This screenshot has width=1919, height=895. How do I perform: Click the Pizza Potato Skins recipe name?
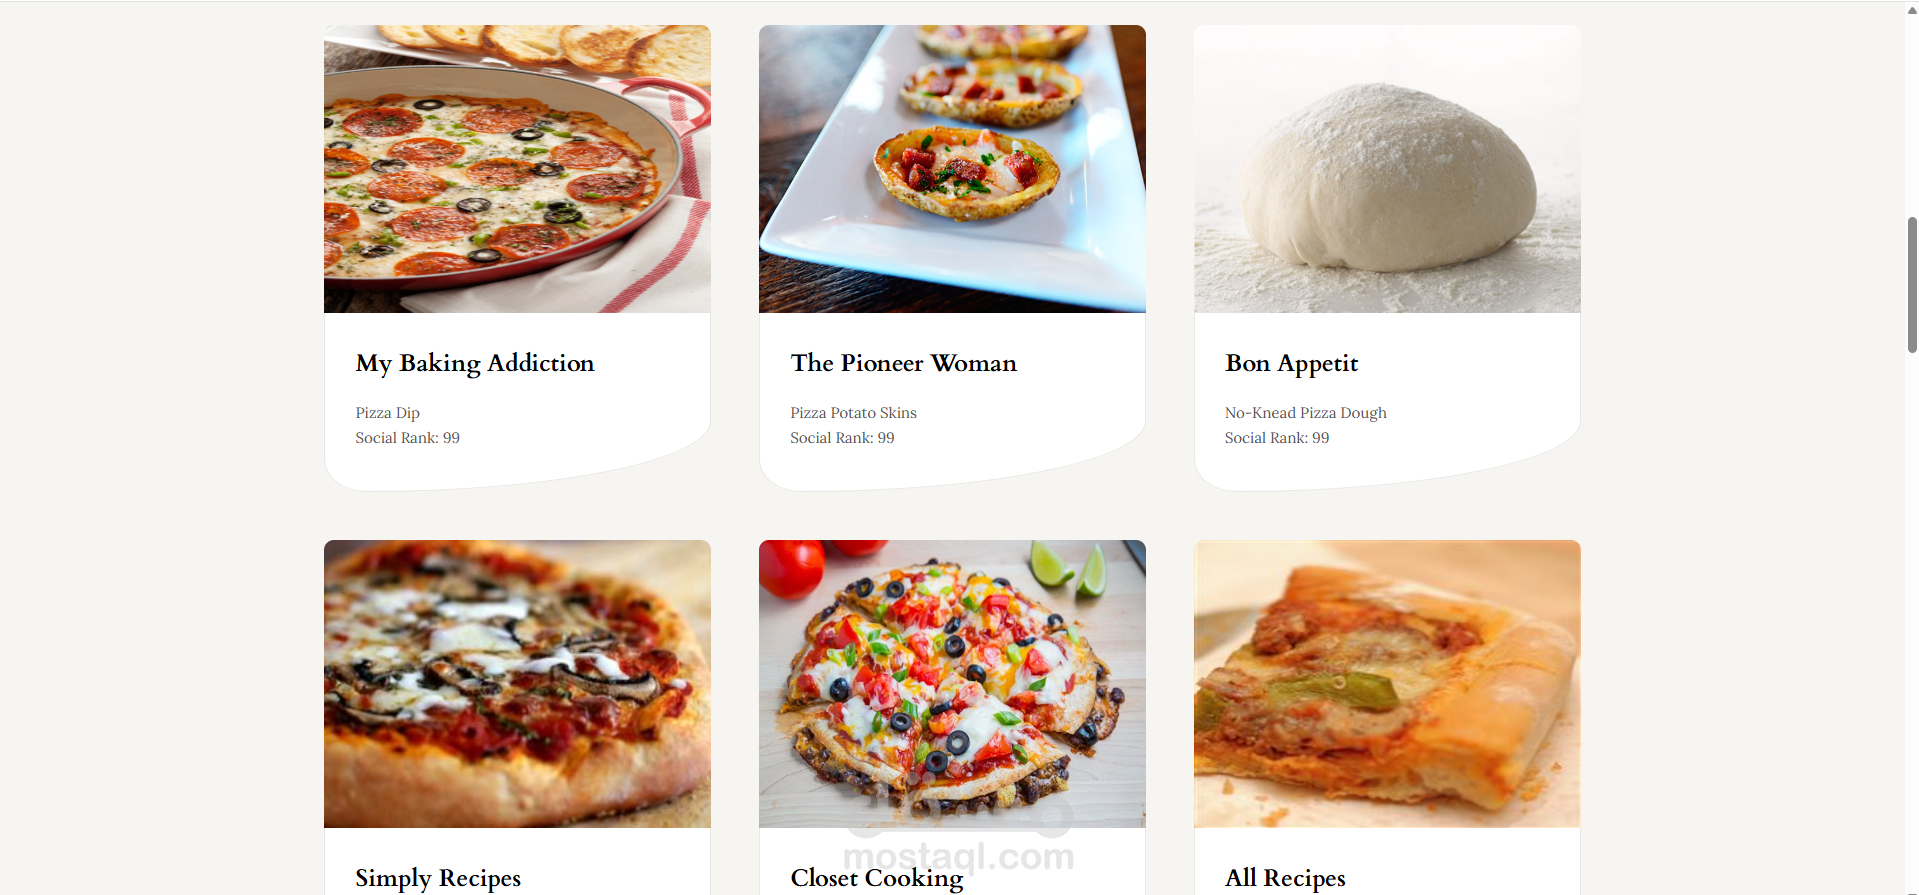coord(853,413)
